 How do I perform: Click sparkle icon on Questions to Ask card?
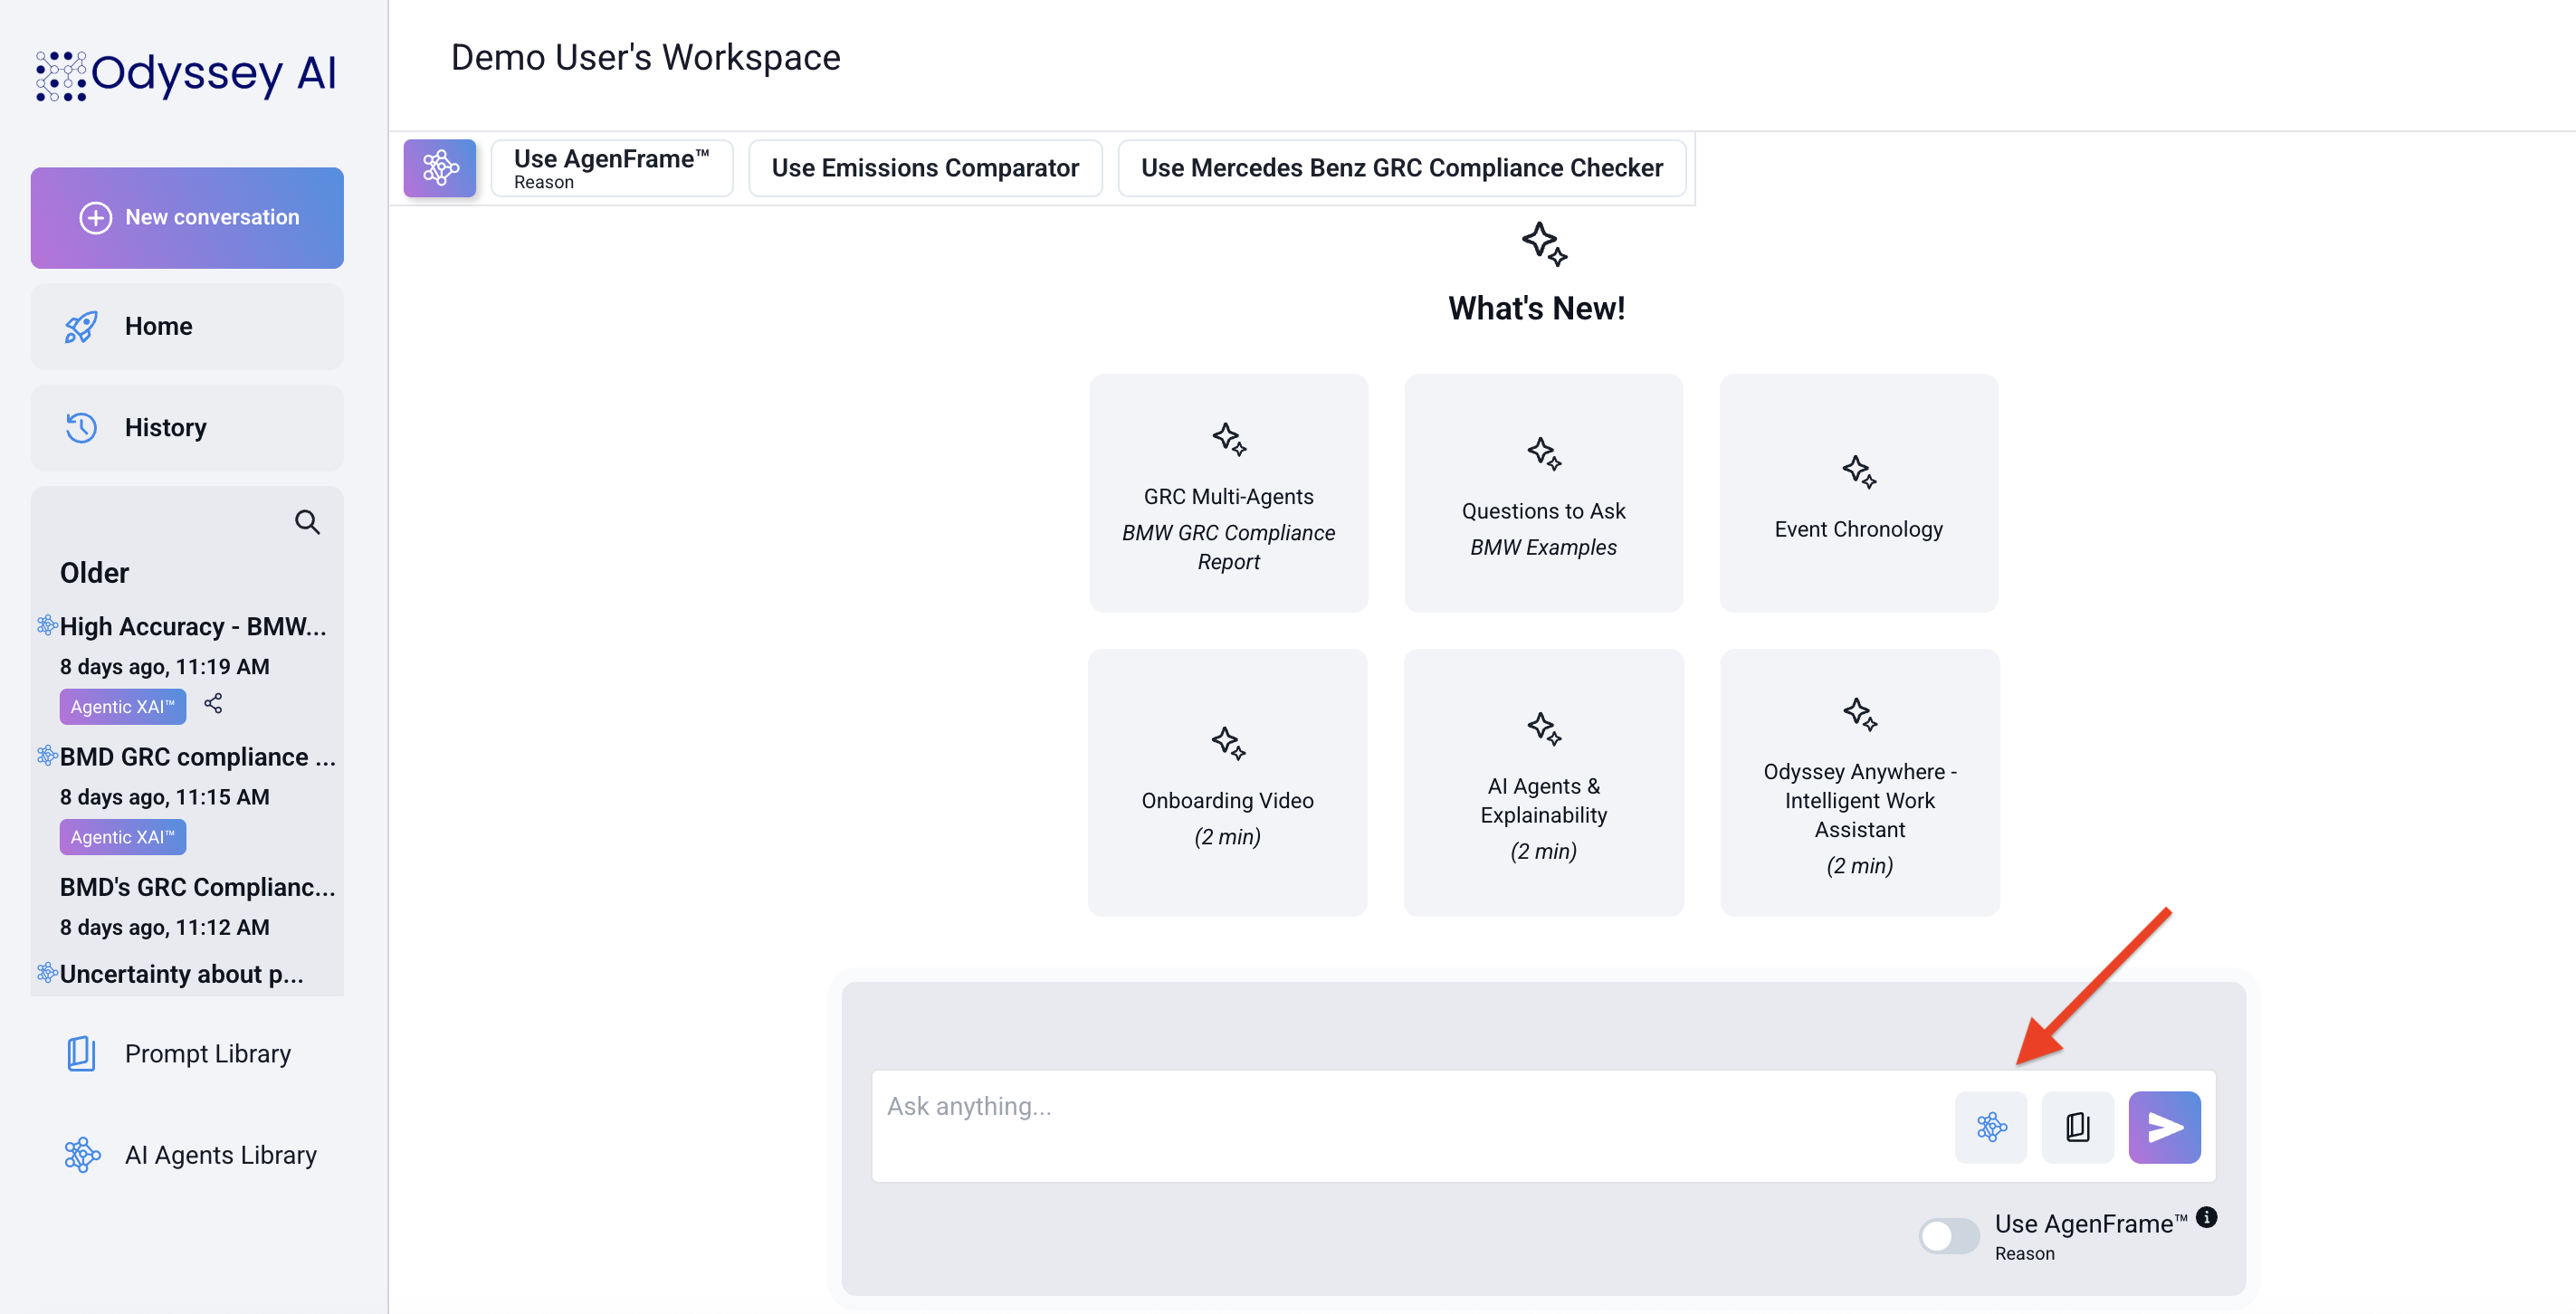pos(1544,453)
